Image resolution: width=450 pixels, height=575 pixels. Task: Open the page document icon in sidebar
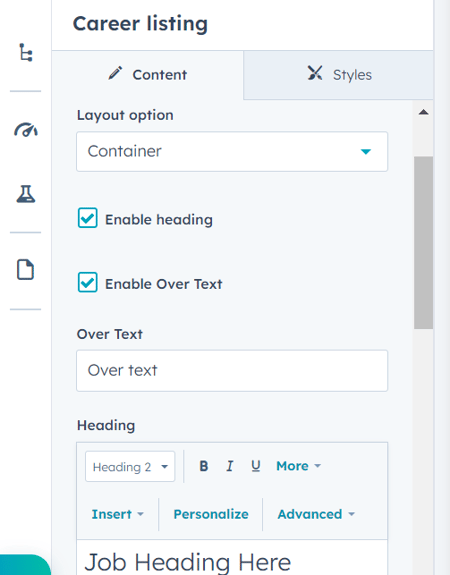(x=26, y=270)
